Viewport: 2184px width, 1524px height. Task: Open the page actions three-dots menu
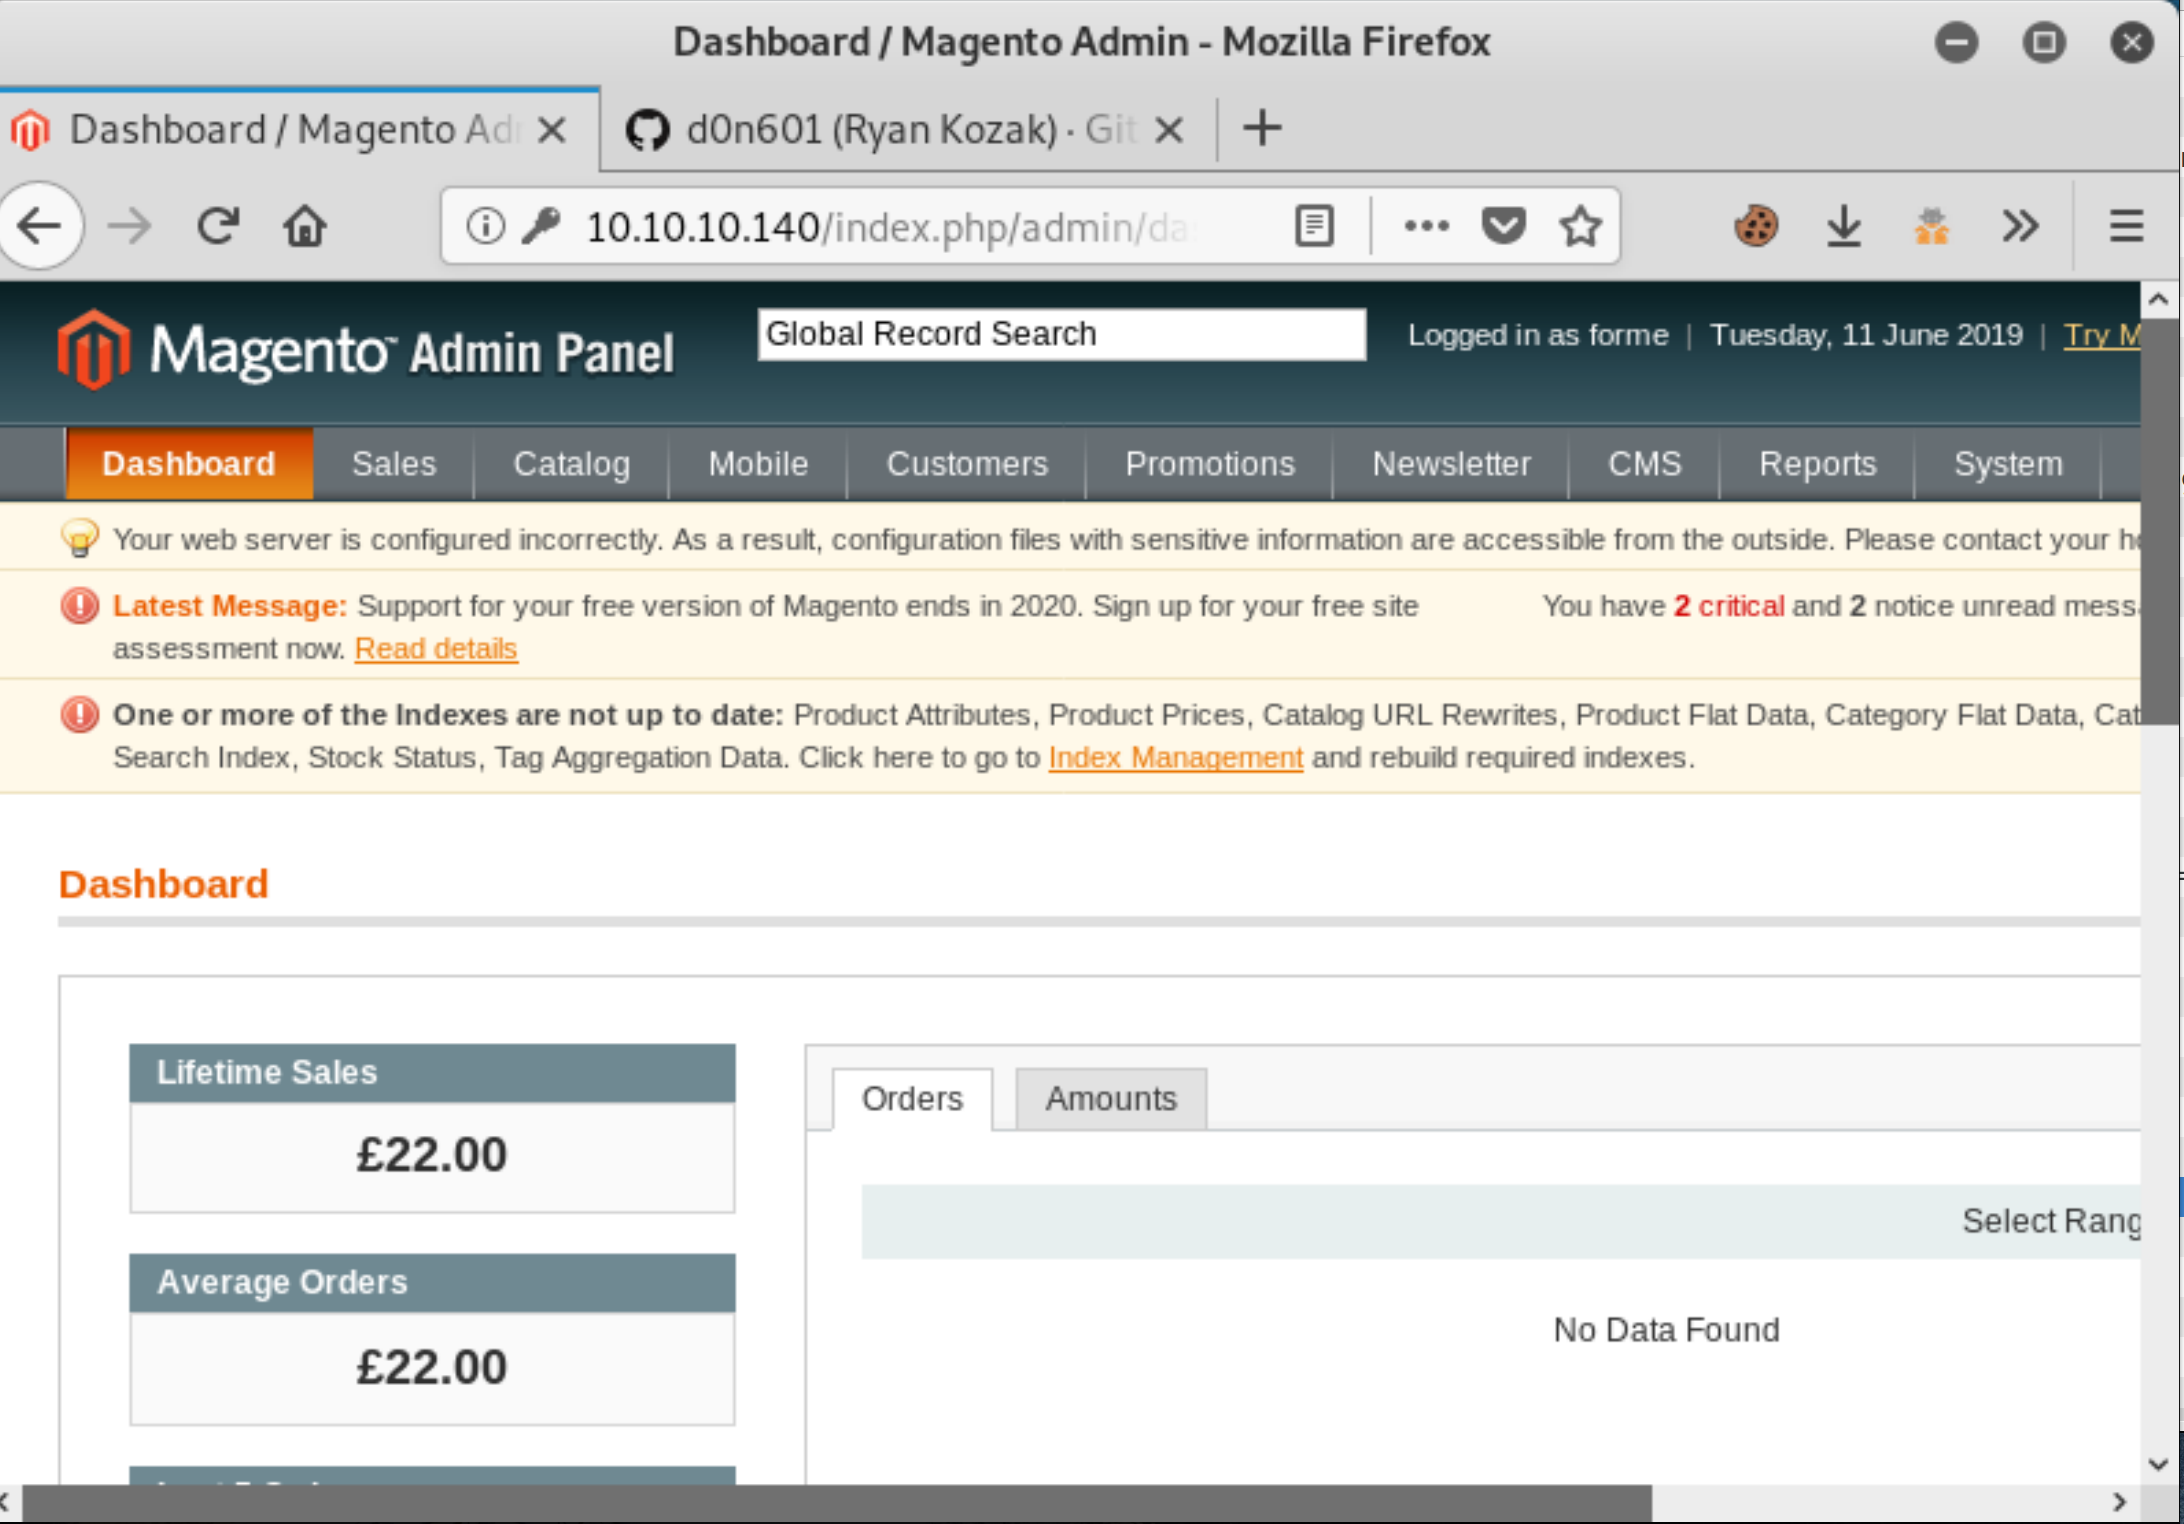pos(1426,227)
